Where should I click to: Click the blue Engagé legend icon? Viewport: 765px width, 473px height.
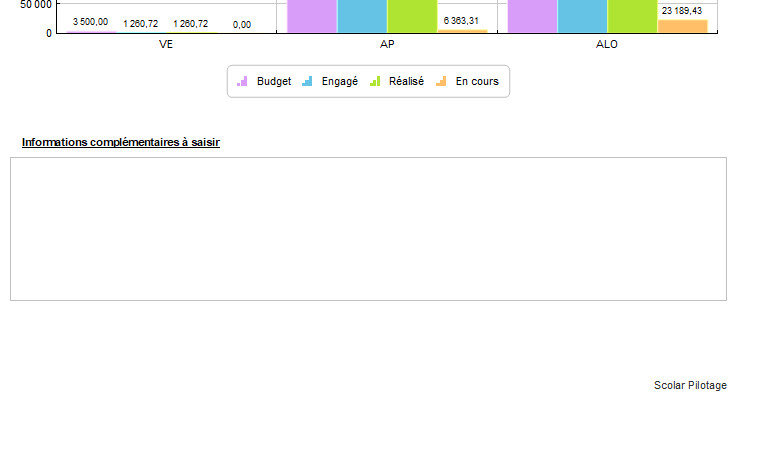pyautogui.click(x=307, y=81)
